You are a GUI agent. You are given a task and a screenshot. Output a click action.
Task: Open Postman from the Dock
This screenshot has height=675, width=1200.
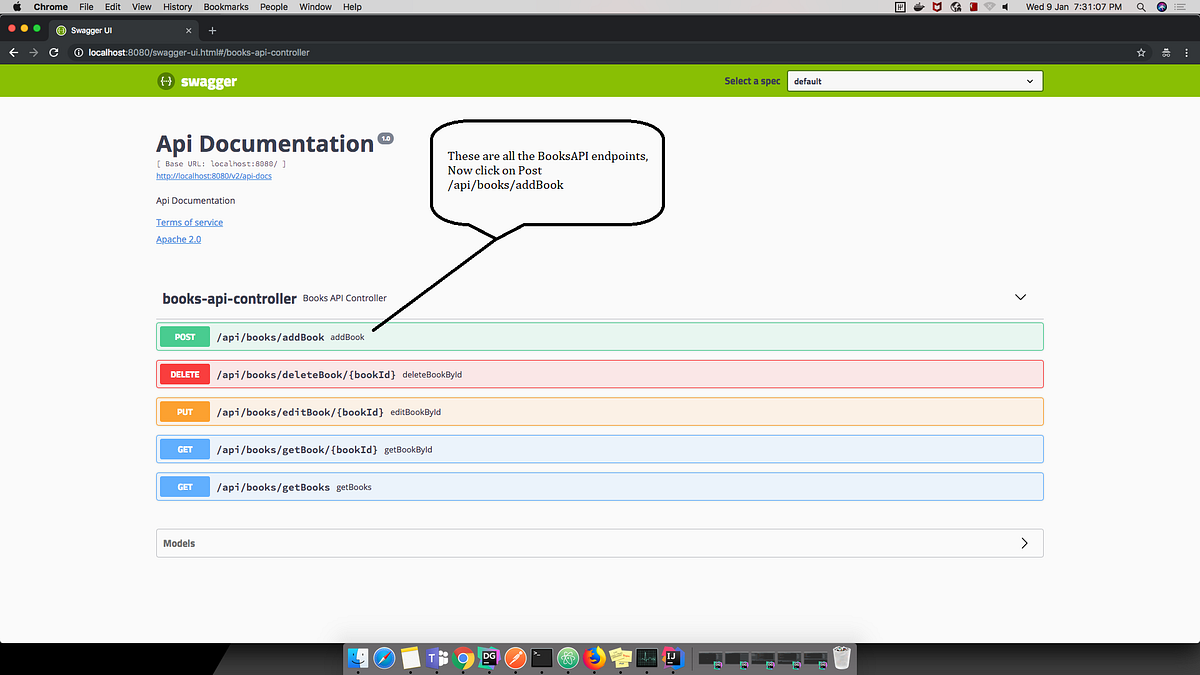515,657
